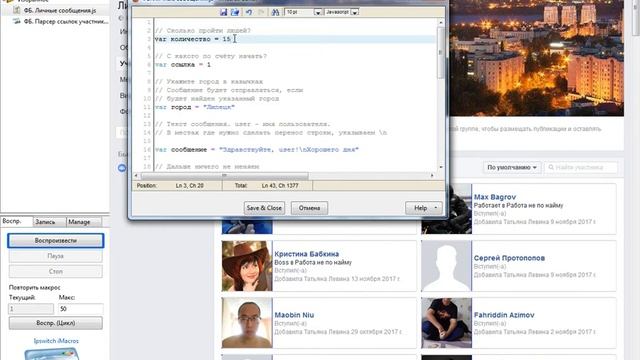This screenshot has width=640, height=360.
Task: Click the Save As icon in editor toolbar
Action: (x=235, y=12)
